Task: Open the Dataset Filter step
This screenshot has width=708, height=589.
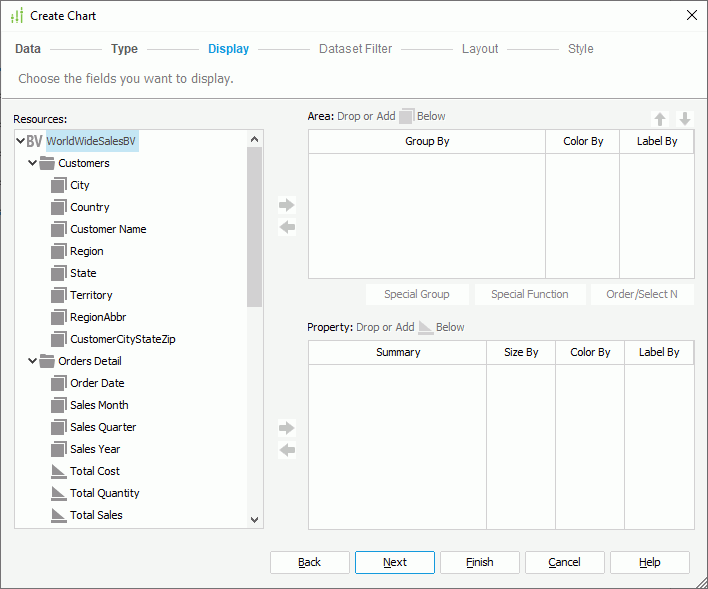Action: pyautogui.click(x=355, y=49)
